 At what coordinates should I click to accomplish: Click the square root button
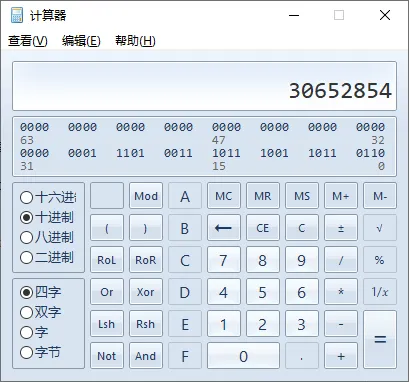380,228
